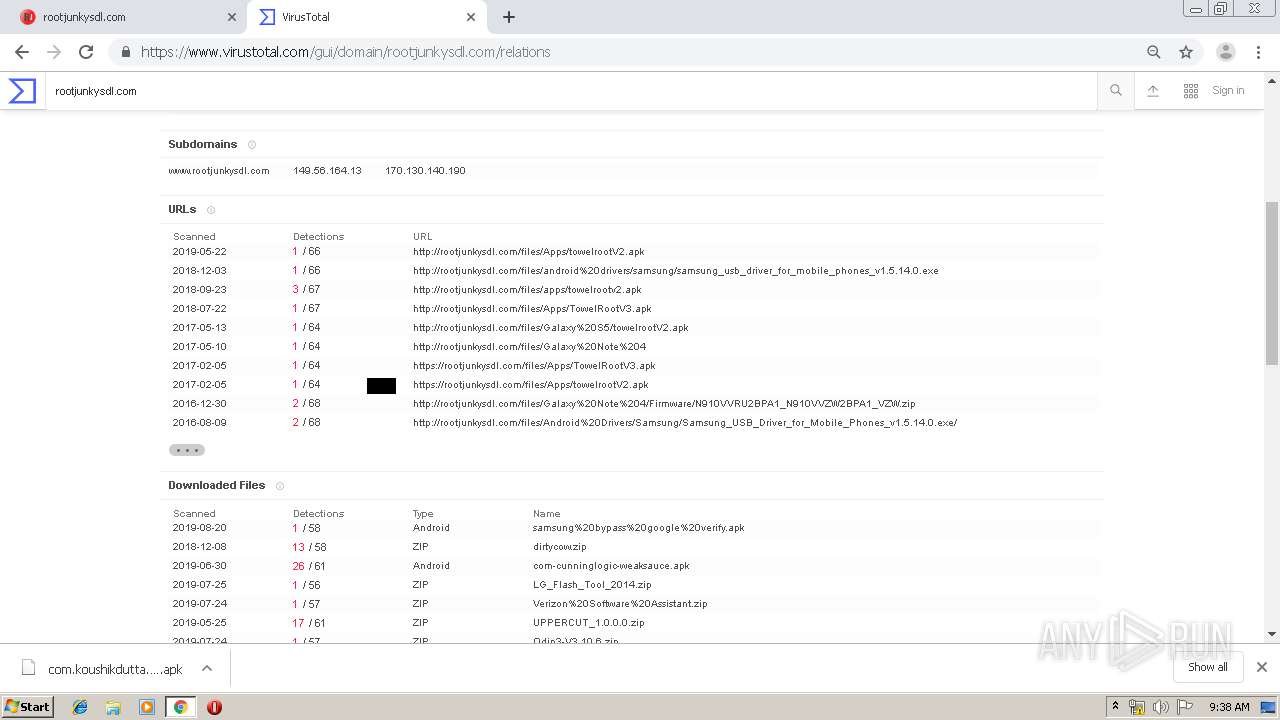This screenshot has width=1280, height=720.
Task: Open Windows Explorer from taskbar
Action: (113, 707)
